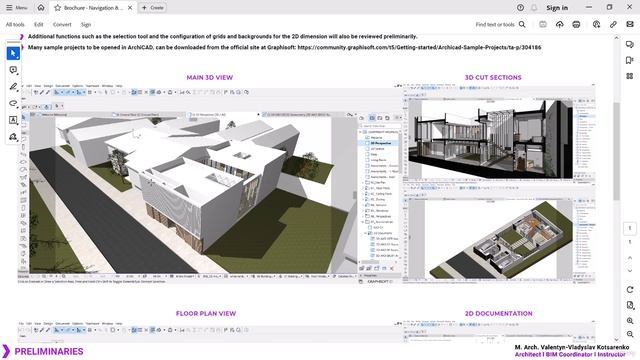Star the Brochure document tab
This screenshot has height=360, width=640.
tap(58, 7)
